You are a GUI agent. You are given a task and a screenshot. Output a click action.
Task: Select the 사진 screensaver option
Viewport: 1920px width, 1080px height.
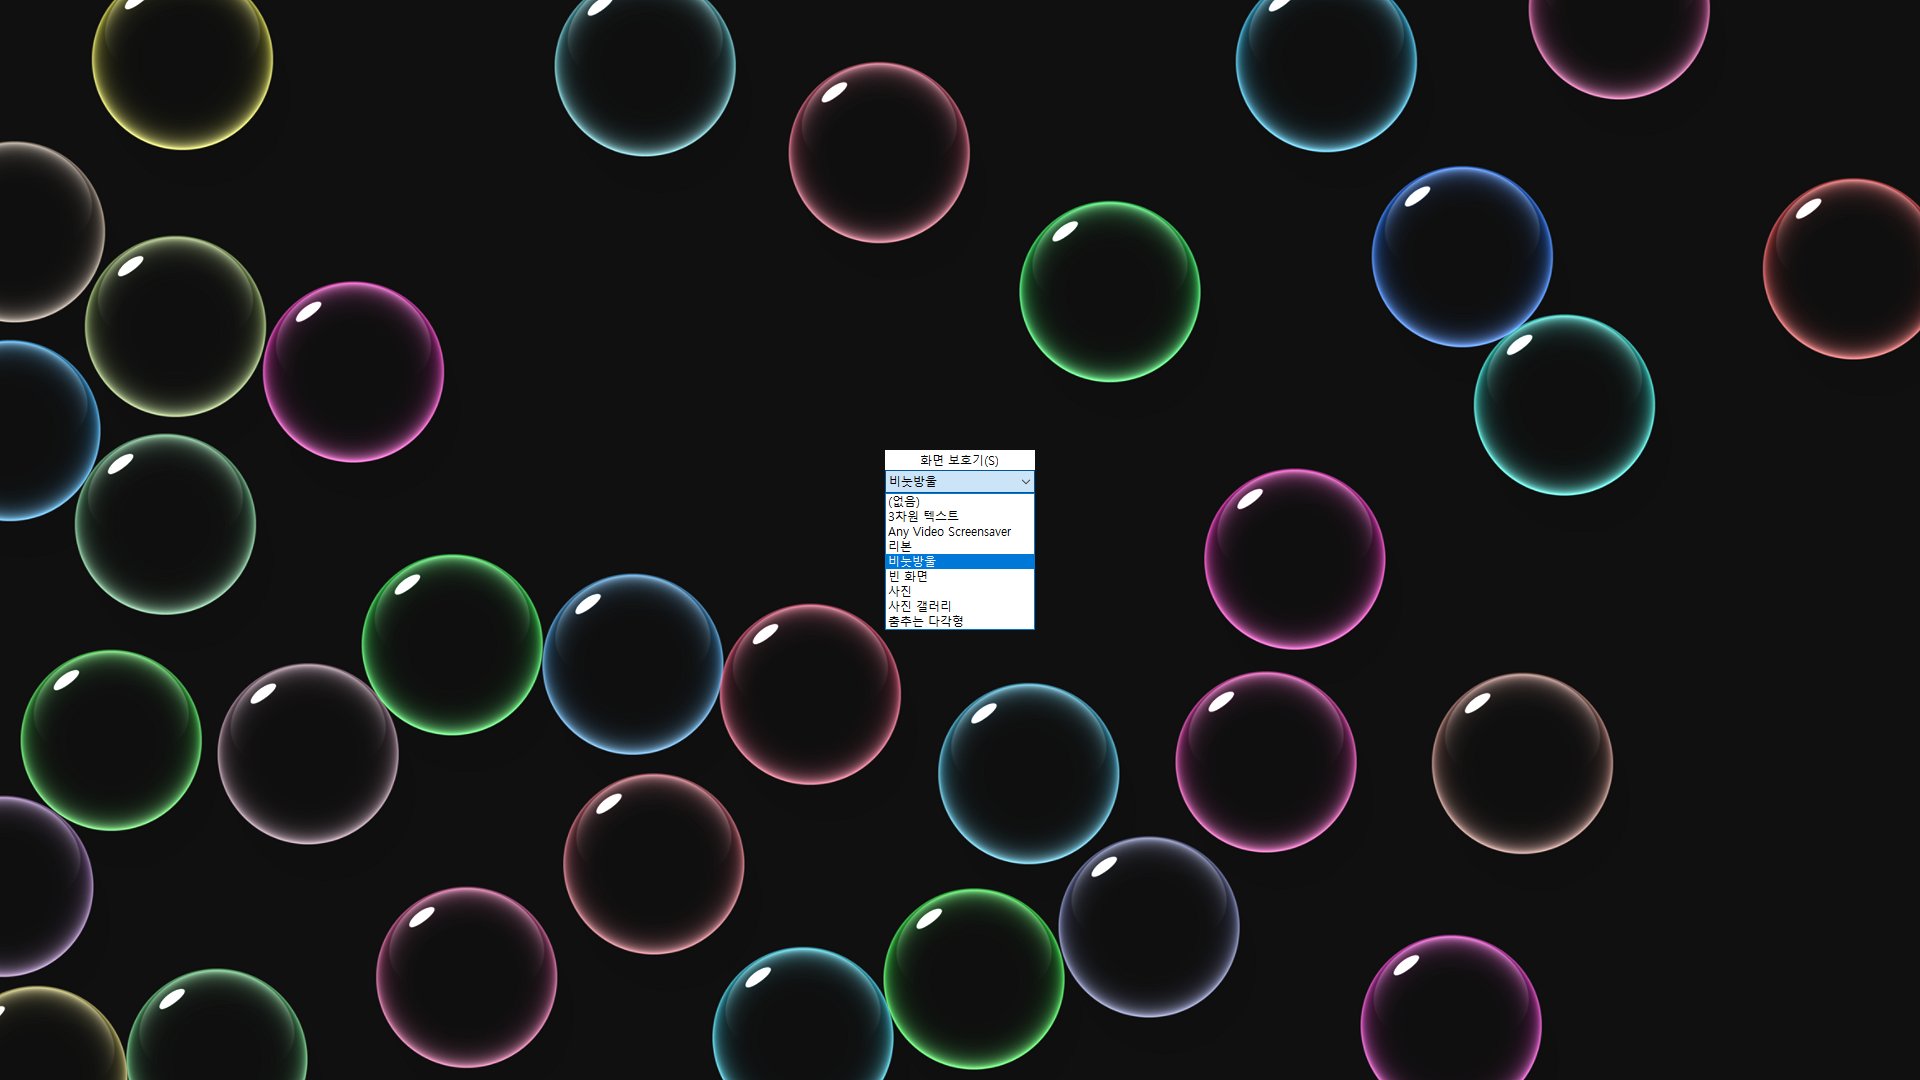(x=960, y=591)
